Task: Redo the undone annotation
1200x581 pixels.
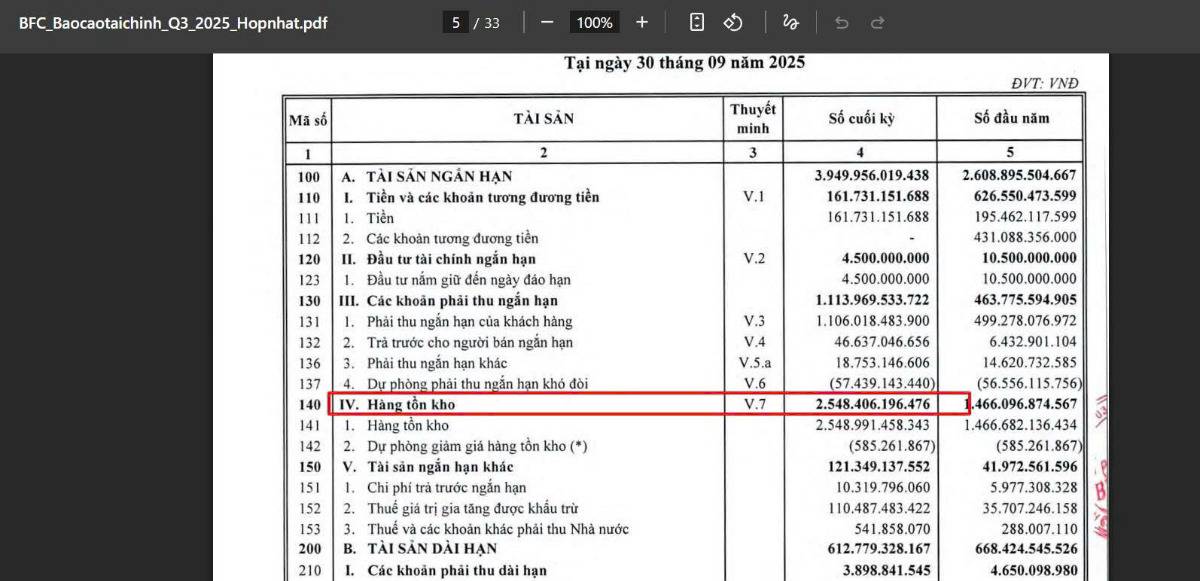Action: pyautogui.click(x=877, y=22)
